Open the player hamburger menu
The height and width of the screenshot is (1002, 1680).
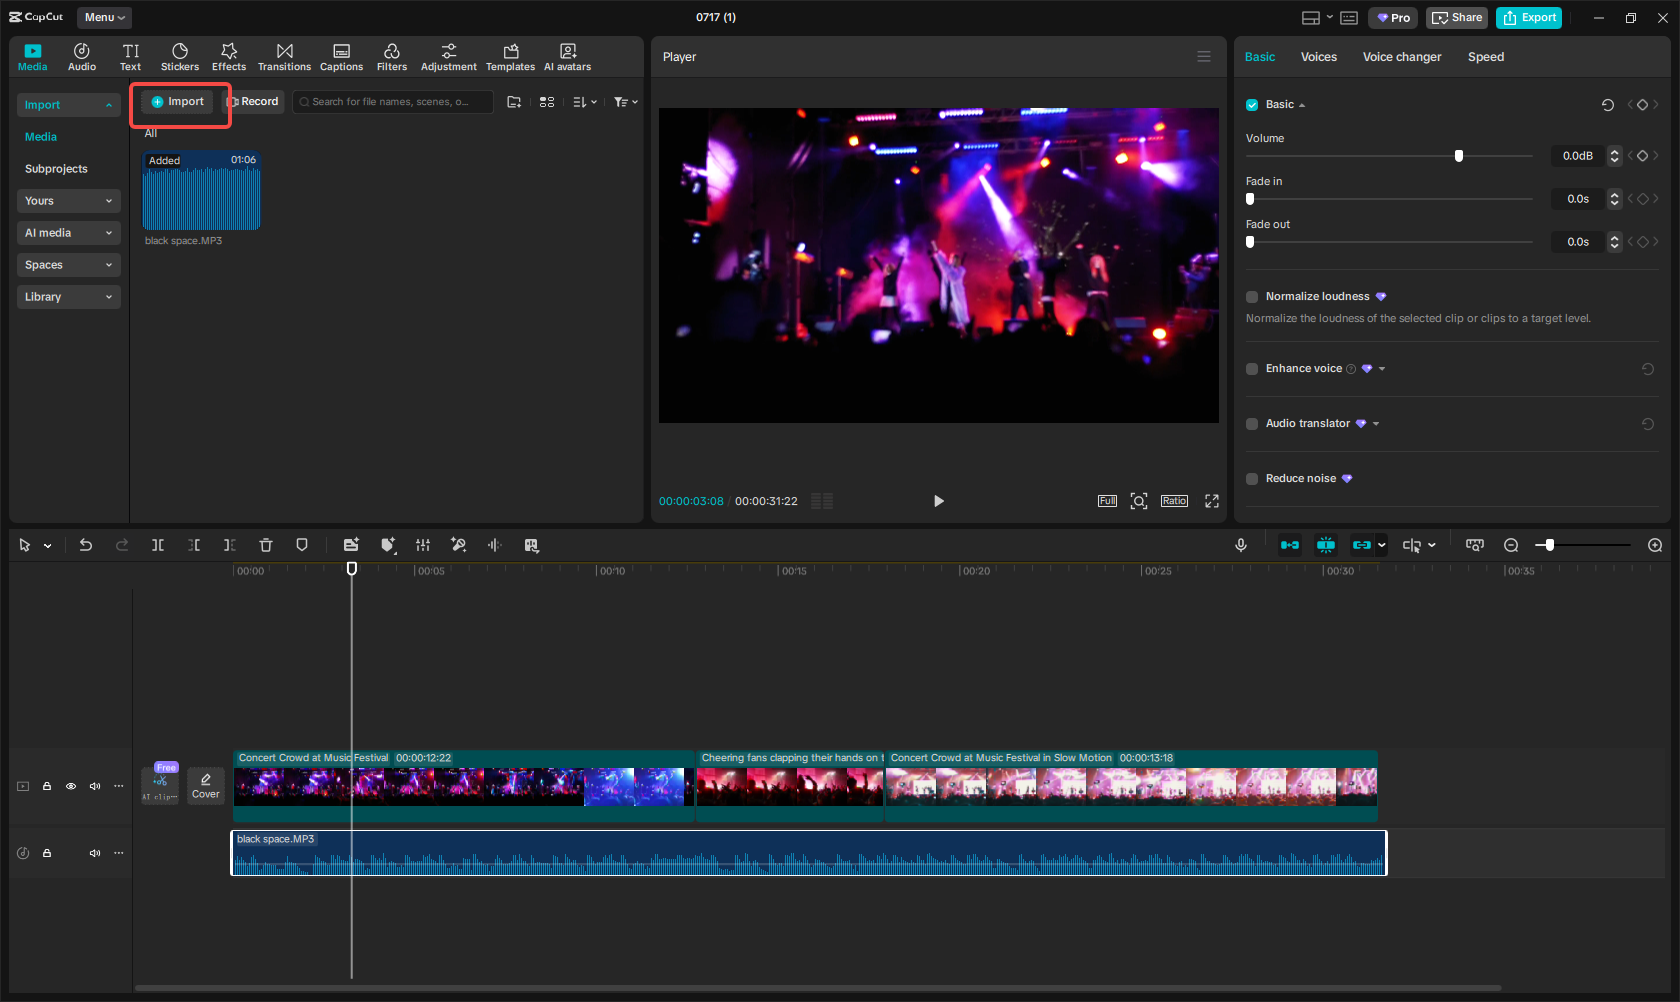[1204, 57]
